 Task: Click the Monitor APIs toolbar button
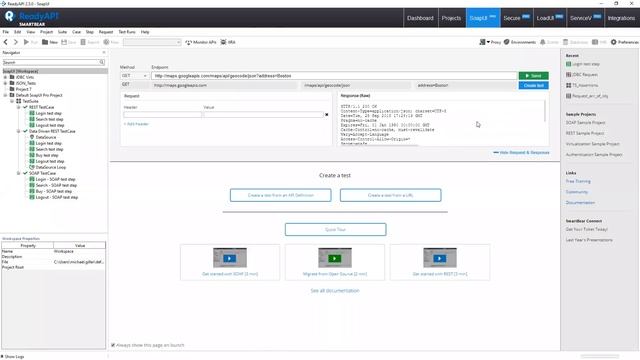200,42
